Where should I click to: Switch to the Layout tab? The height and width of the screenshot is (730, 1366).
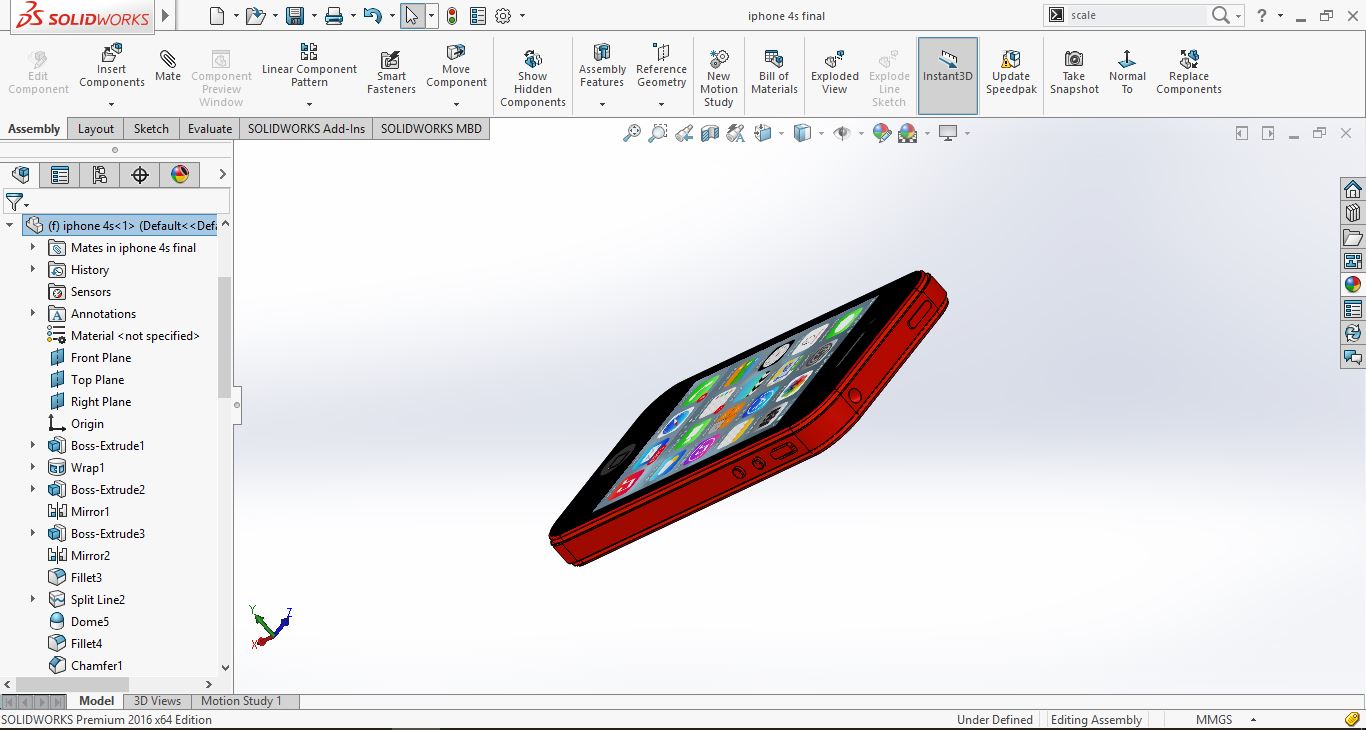(x=96, y=128)
